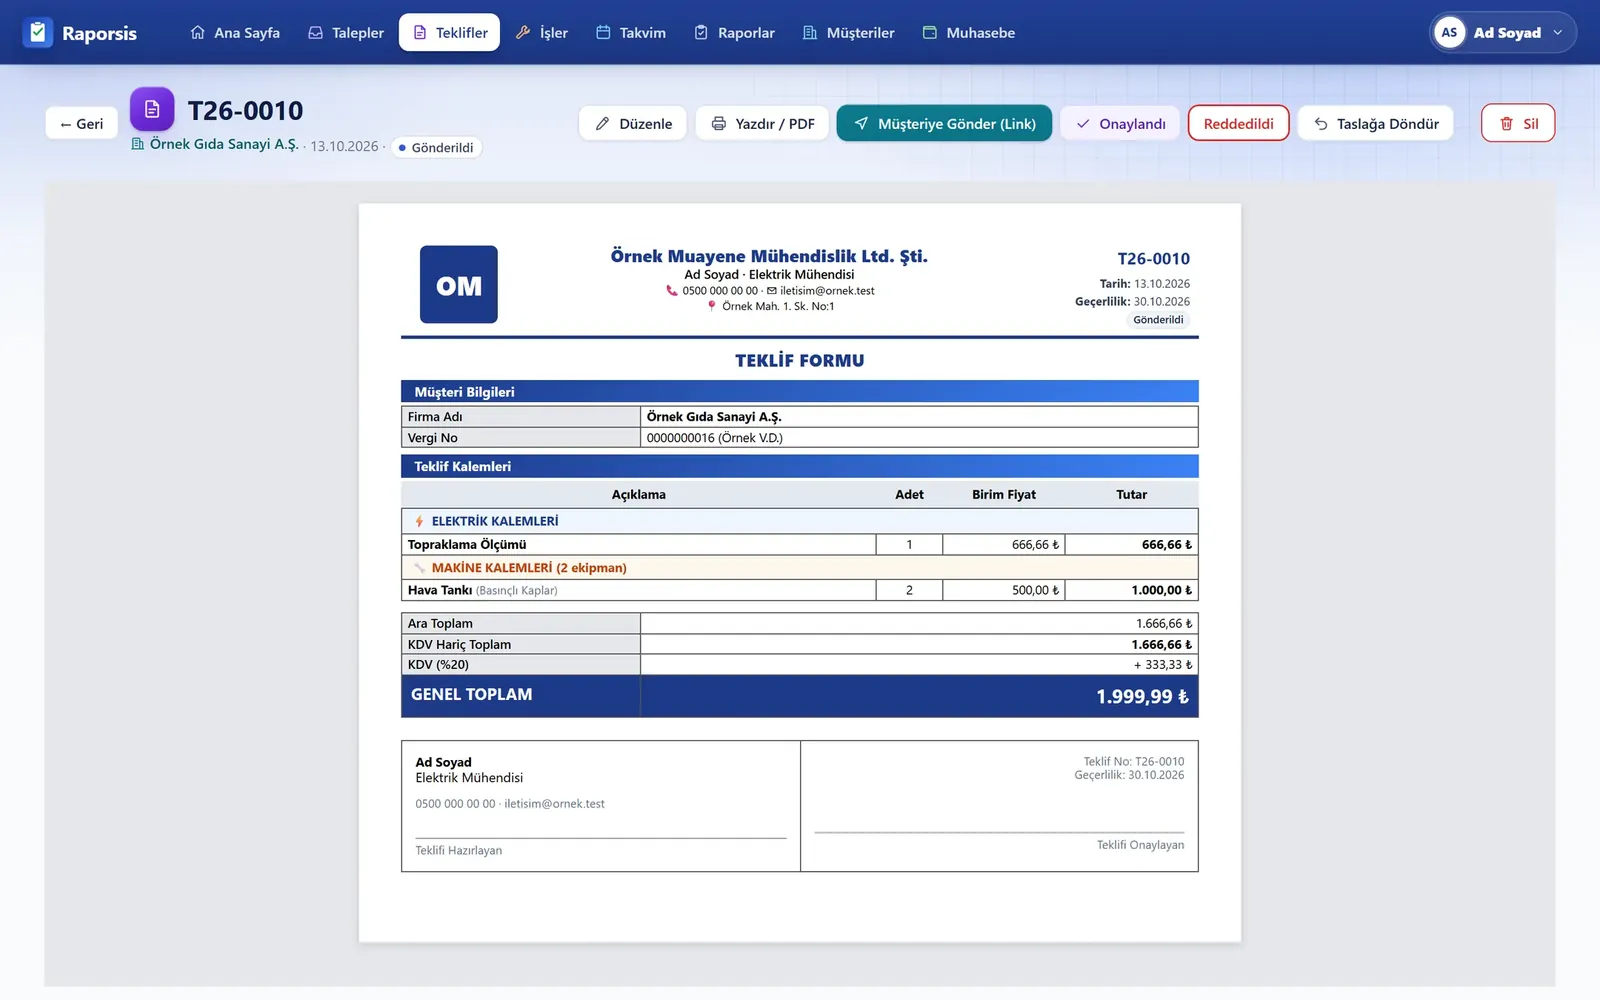Open the Örnek Gıda Sanayi A.Ş. customer link
Screen dimensions: 1600x1000
(215, 144)
